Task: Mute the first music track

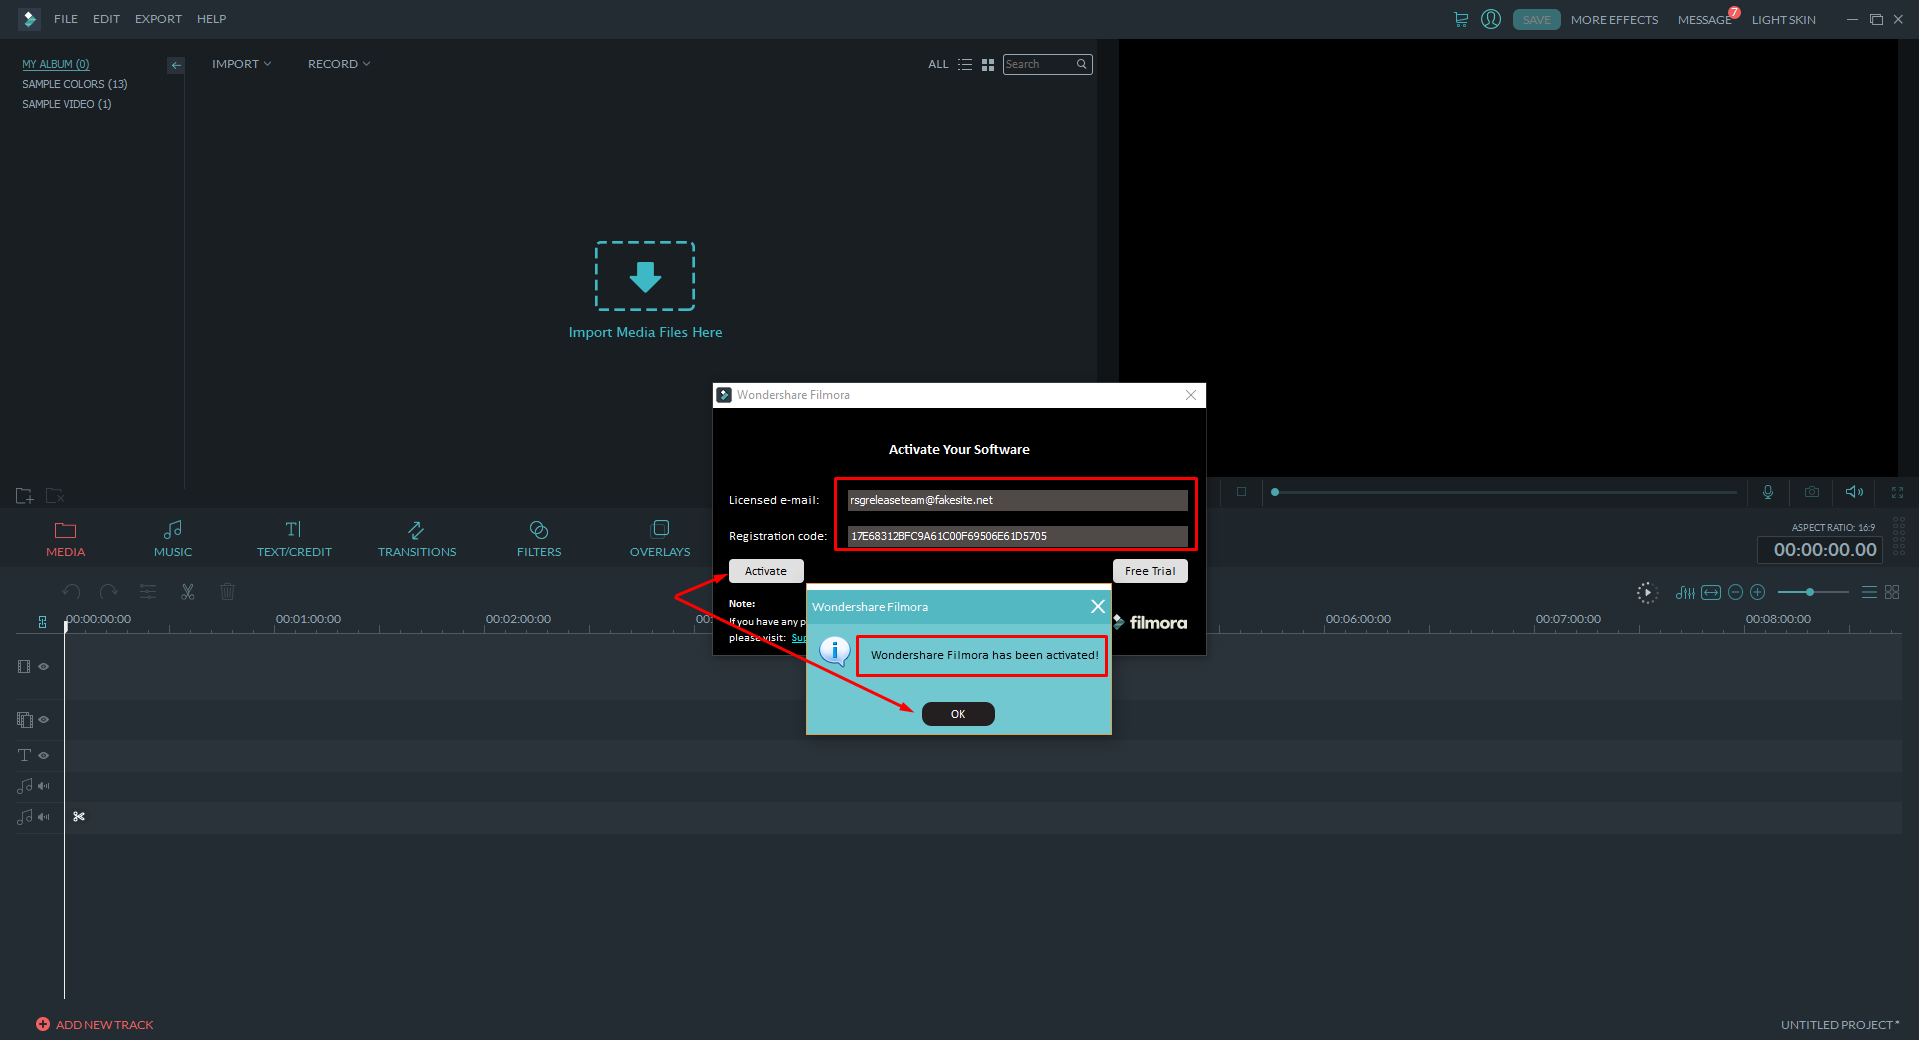Action: click(x=44, y=786)
